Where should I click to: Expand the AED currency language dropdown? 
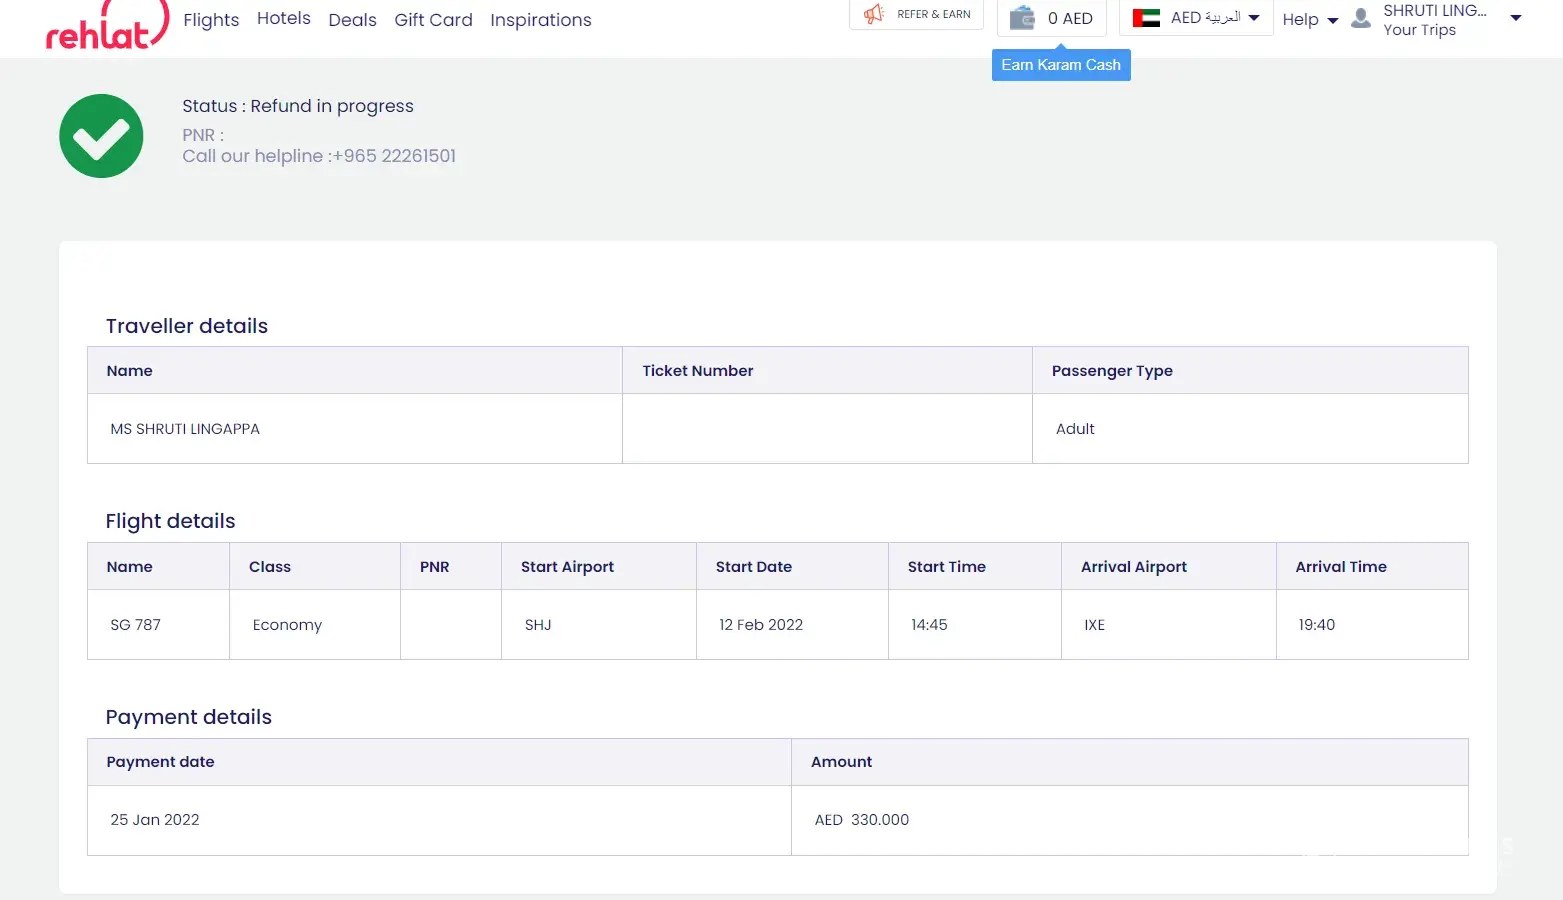coord(1254,18)
